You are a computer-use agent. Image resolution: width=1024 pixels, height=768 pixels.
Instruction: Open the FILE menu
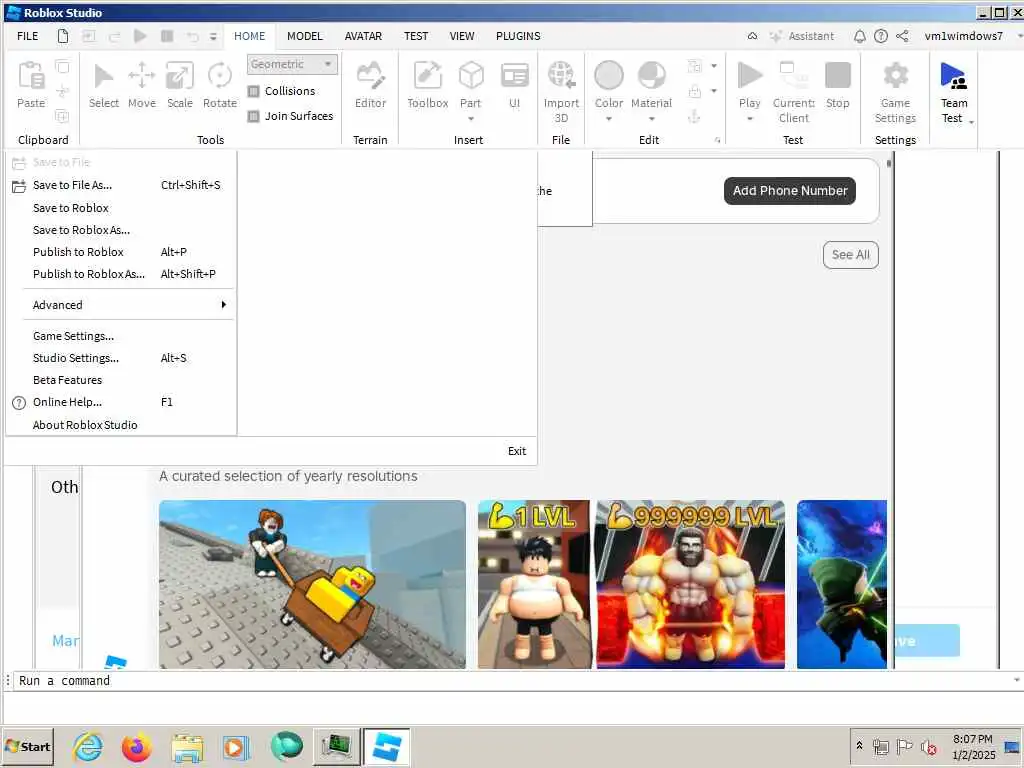27,36
